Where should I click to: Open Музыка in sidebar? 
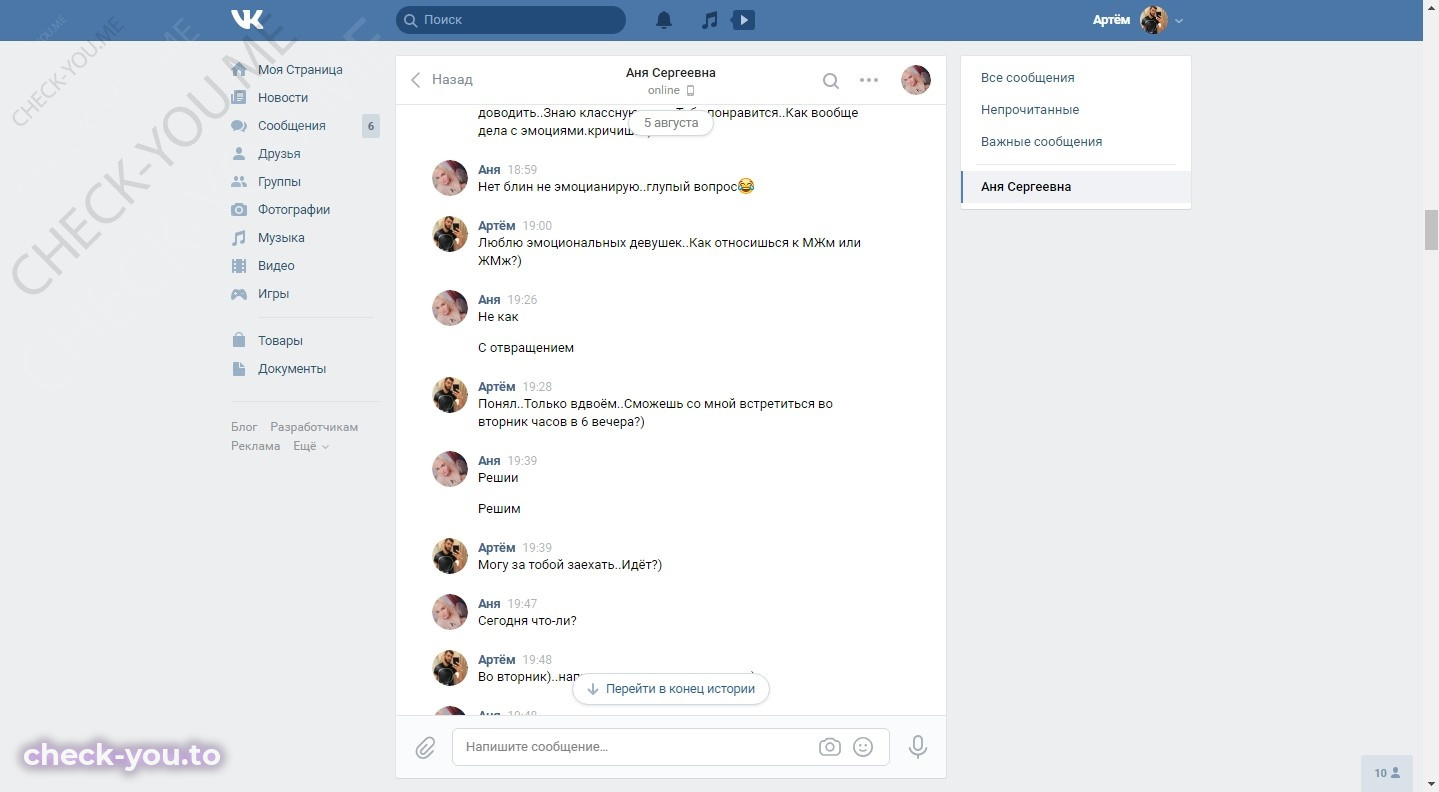click(x=281, y=238)
